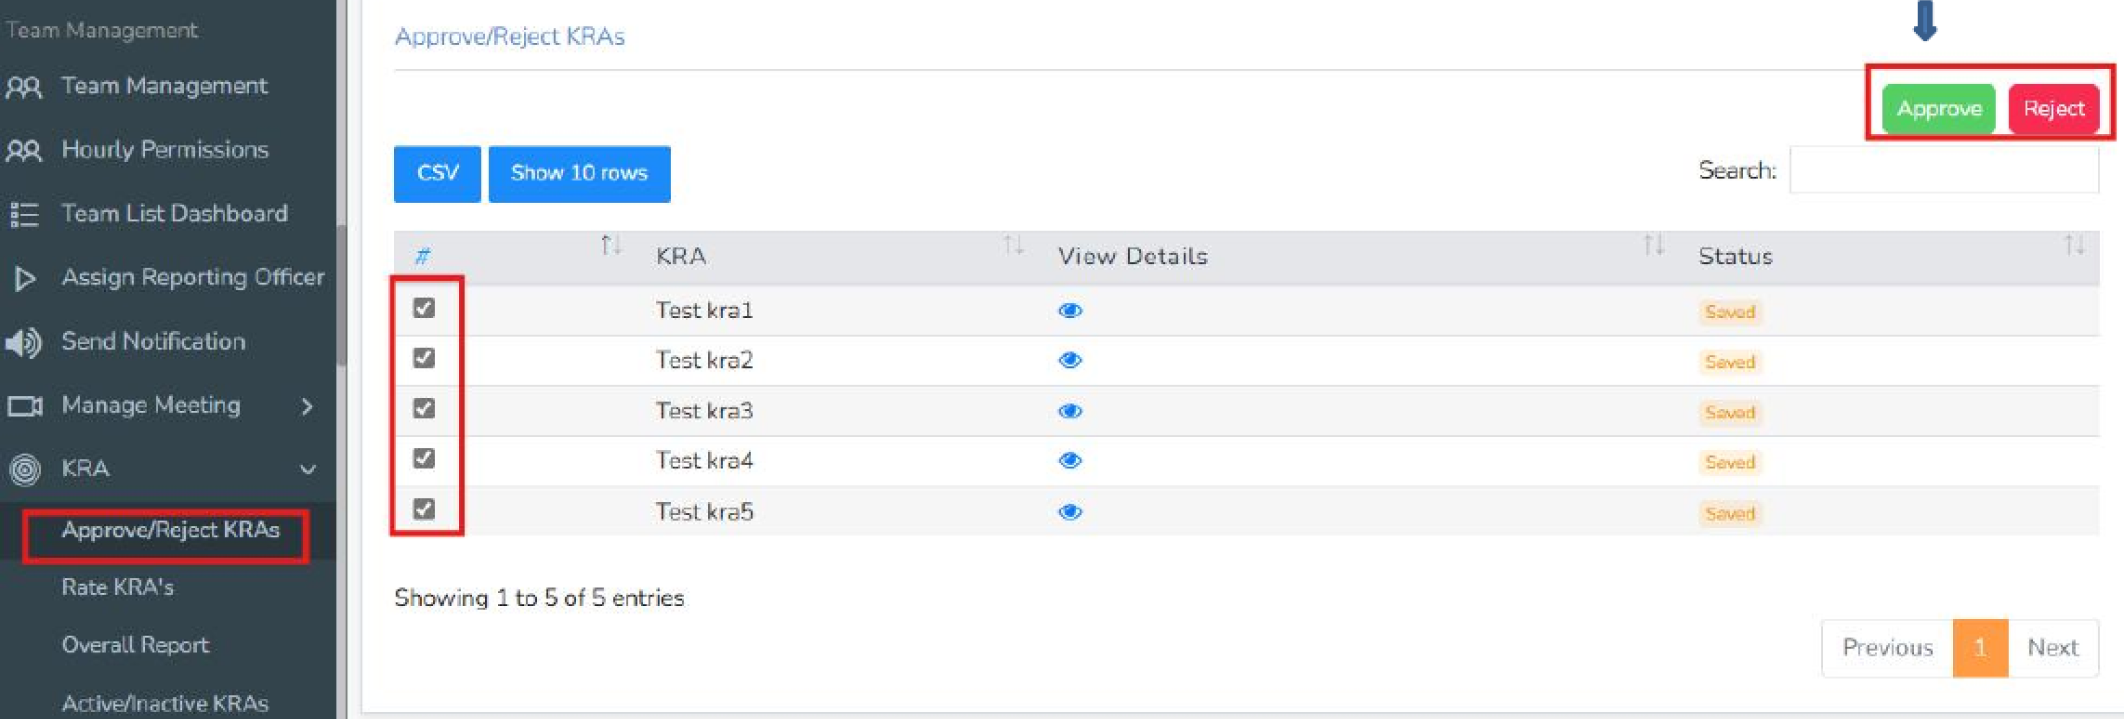Export table with CSV button
This screenshot has width=2127, height=719.
tap(437, 174)
